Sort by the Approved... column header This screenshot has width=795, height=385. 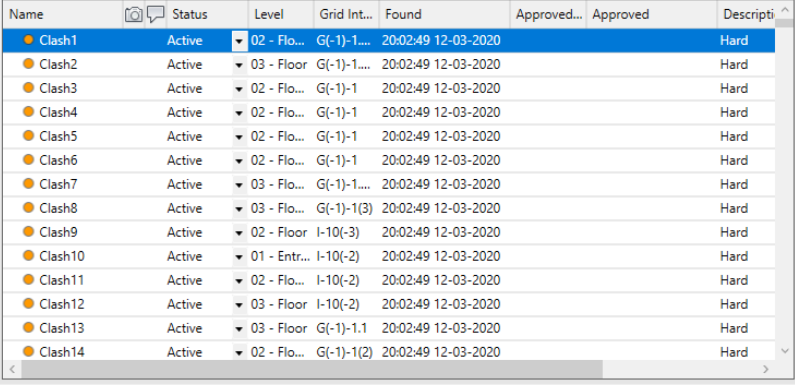coord(548,14)
